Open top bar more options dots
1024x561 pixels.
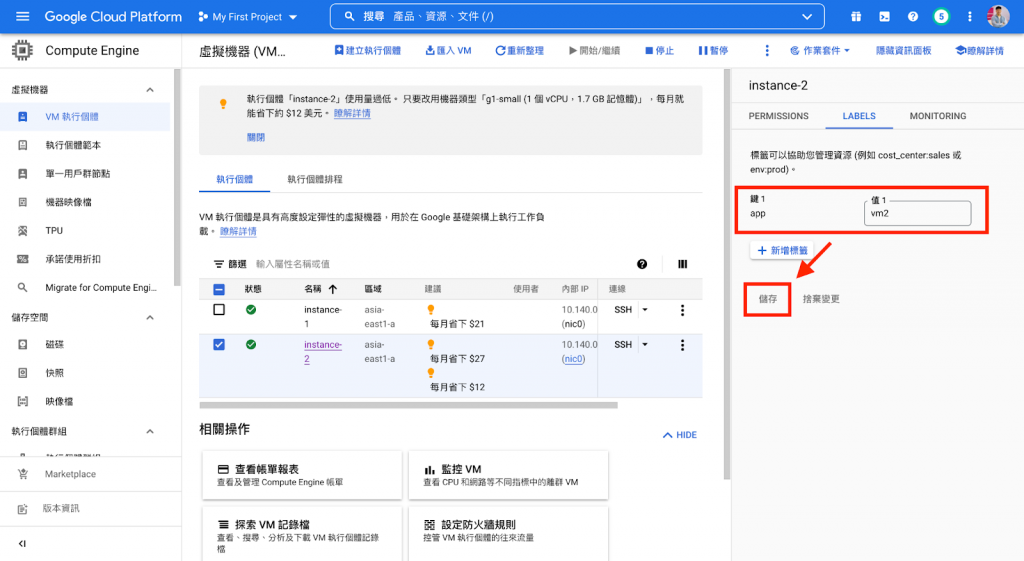pos(969,16)
